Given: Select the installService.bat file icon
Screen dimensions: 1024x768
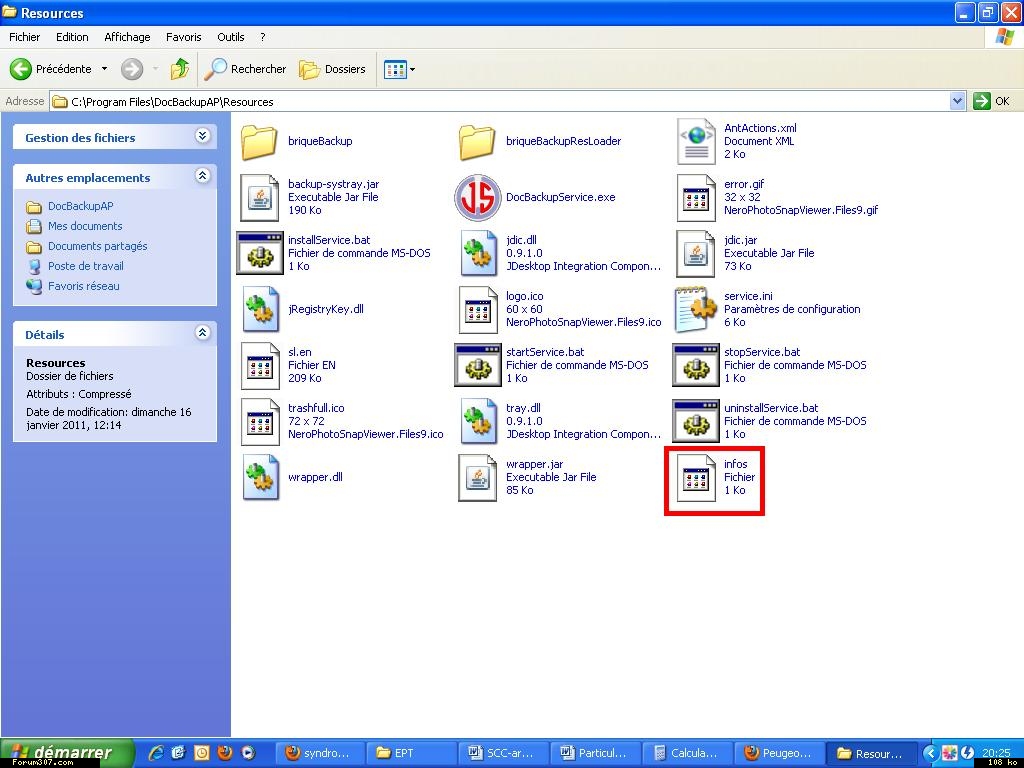Looking at the screenshot, I should tap(259, 253).
